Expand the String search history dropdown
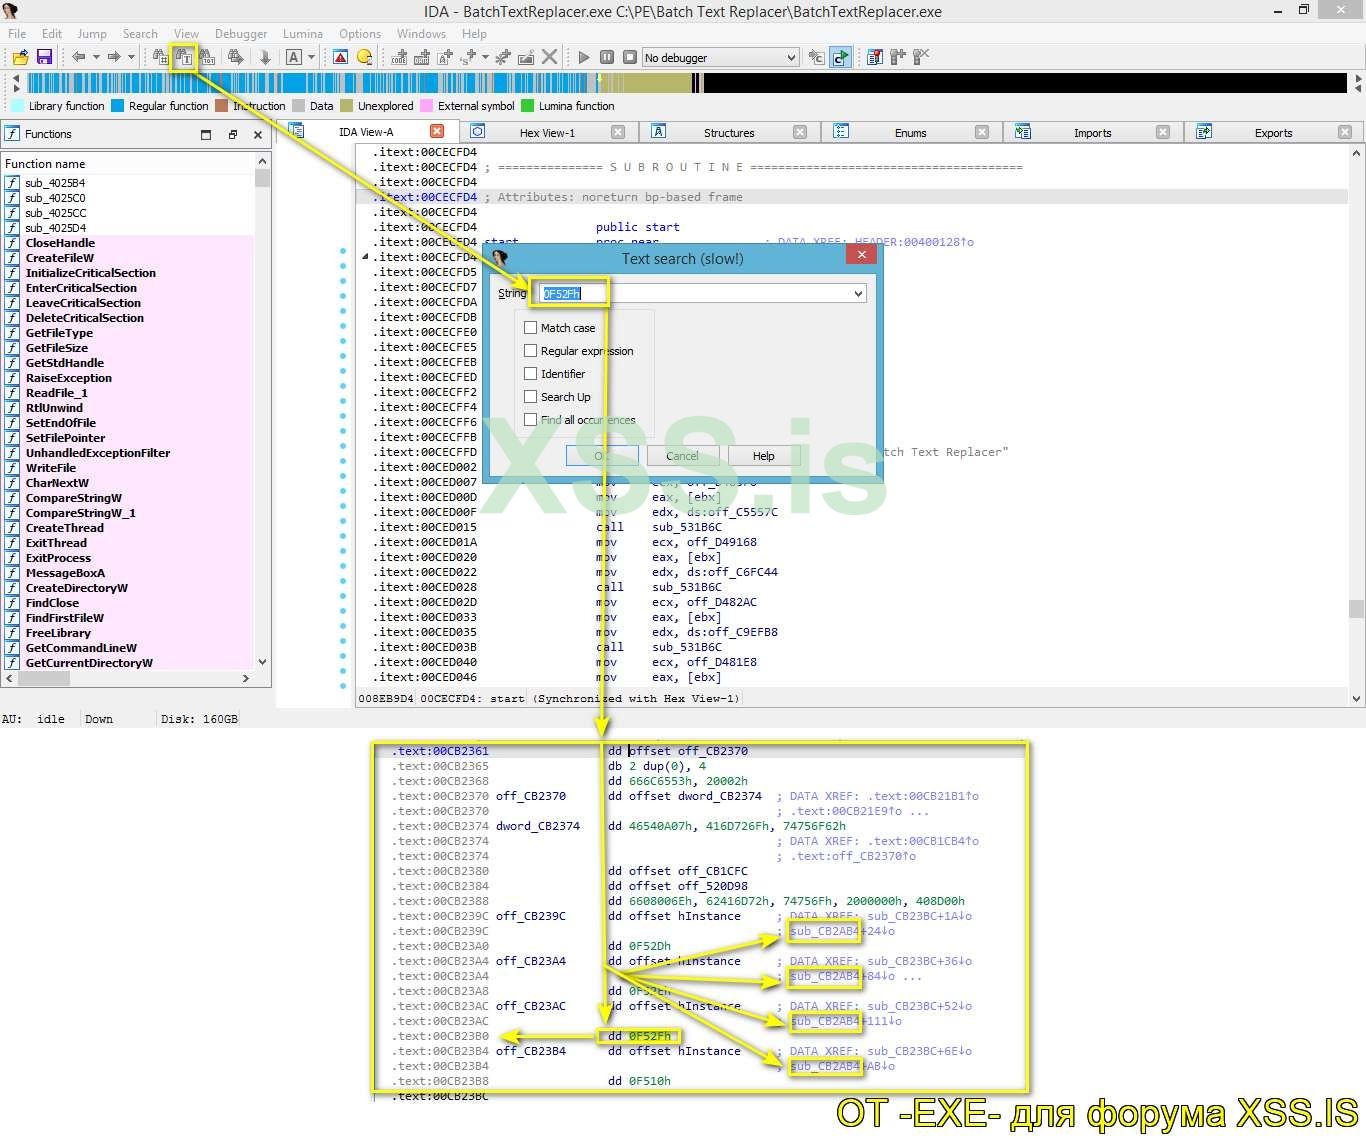This screenshot has width=1366, height=1139. point(858,293)
